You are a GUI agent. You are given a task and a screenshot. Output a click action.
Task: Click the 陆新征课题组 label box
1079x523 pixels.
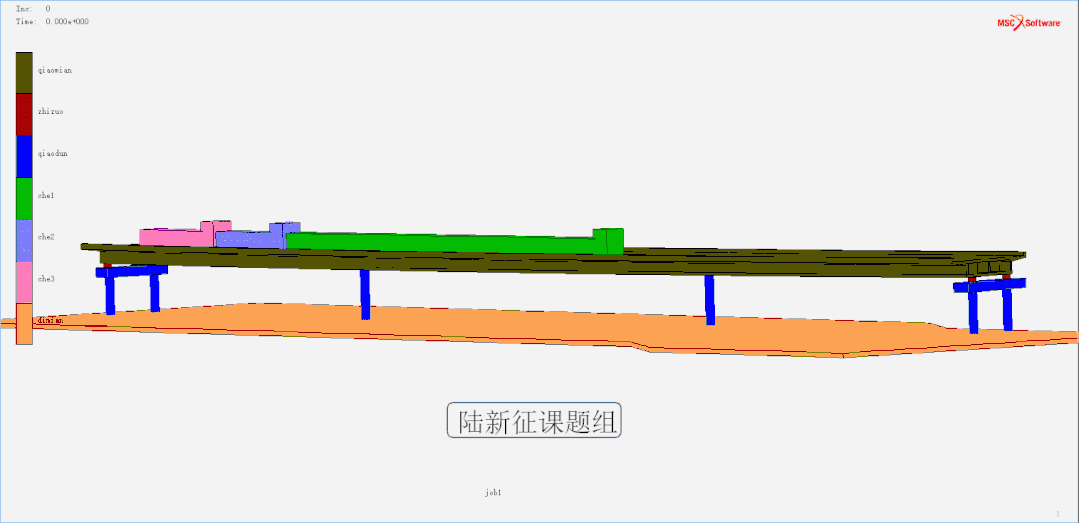click(534, 421)
